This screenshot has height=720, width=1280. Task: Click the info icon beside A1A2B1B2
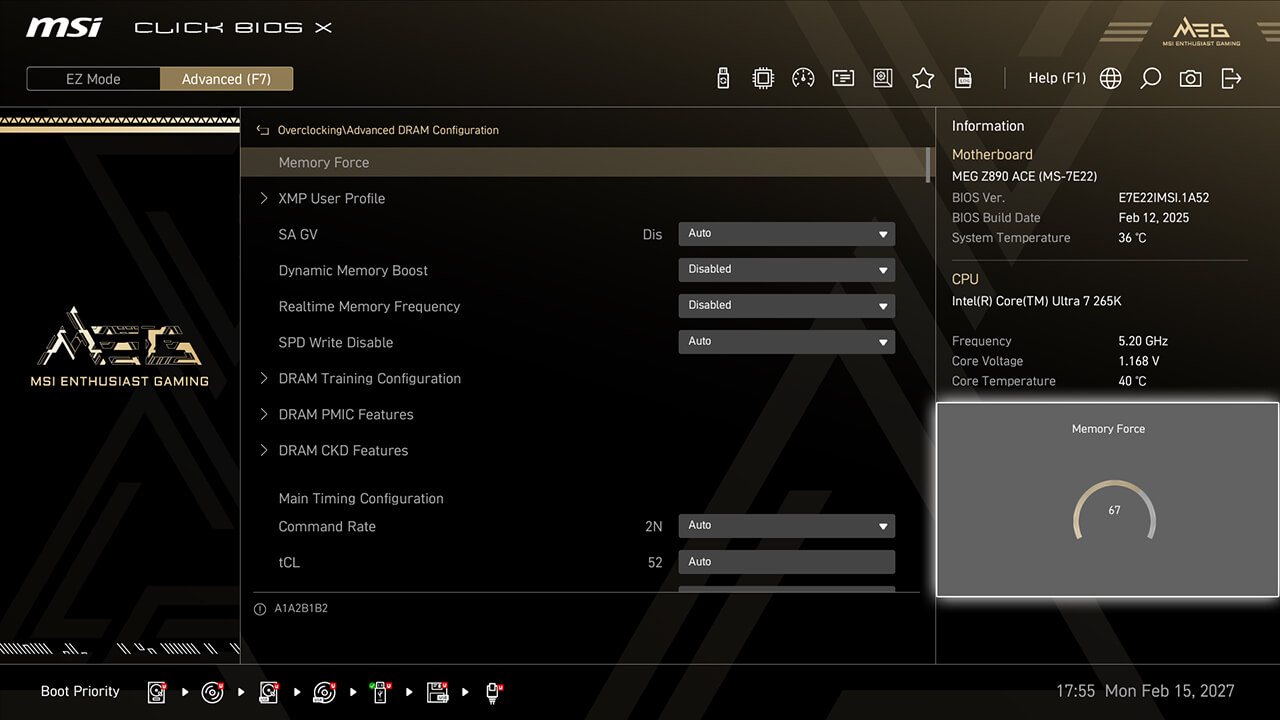pos(260,608)
